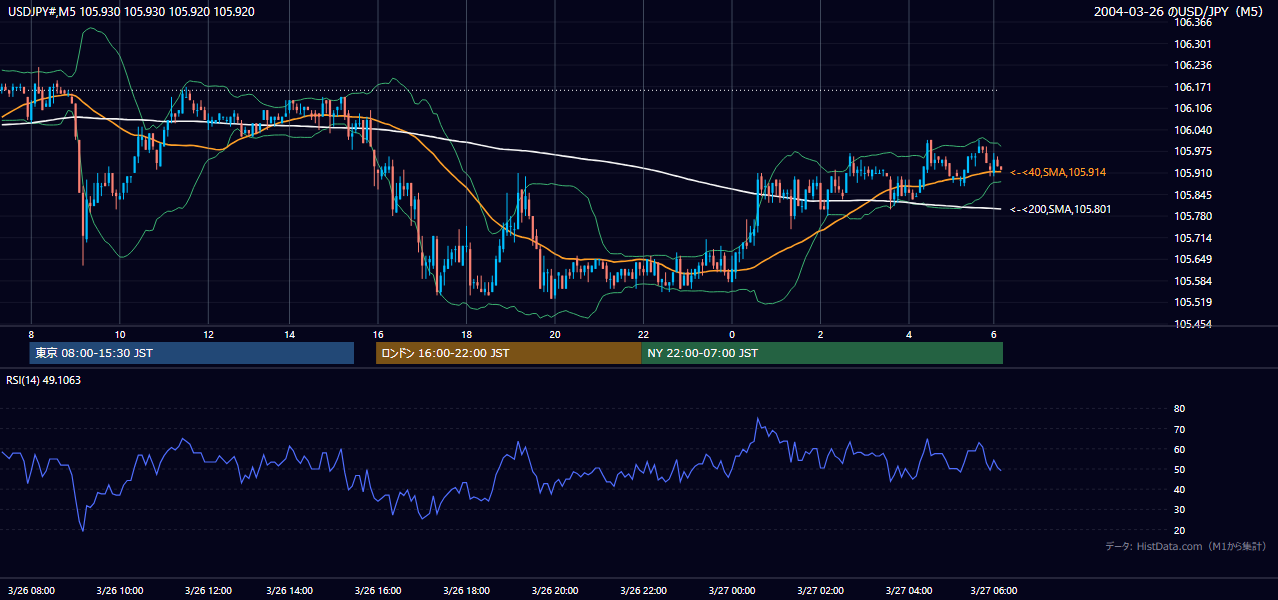Viewport: 1278px width, 600px height.
Task: Click RSI scale value 60
Action: click(x=1179, y=449)
